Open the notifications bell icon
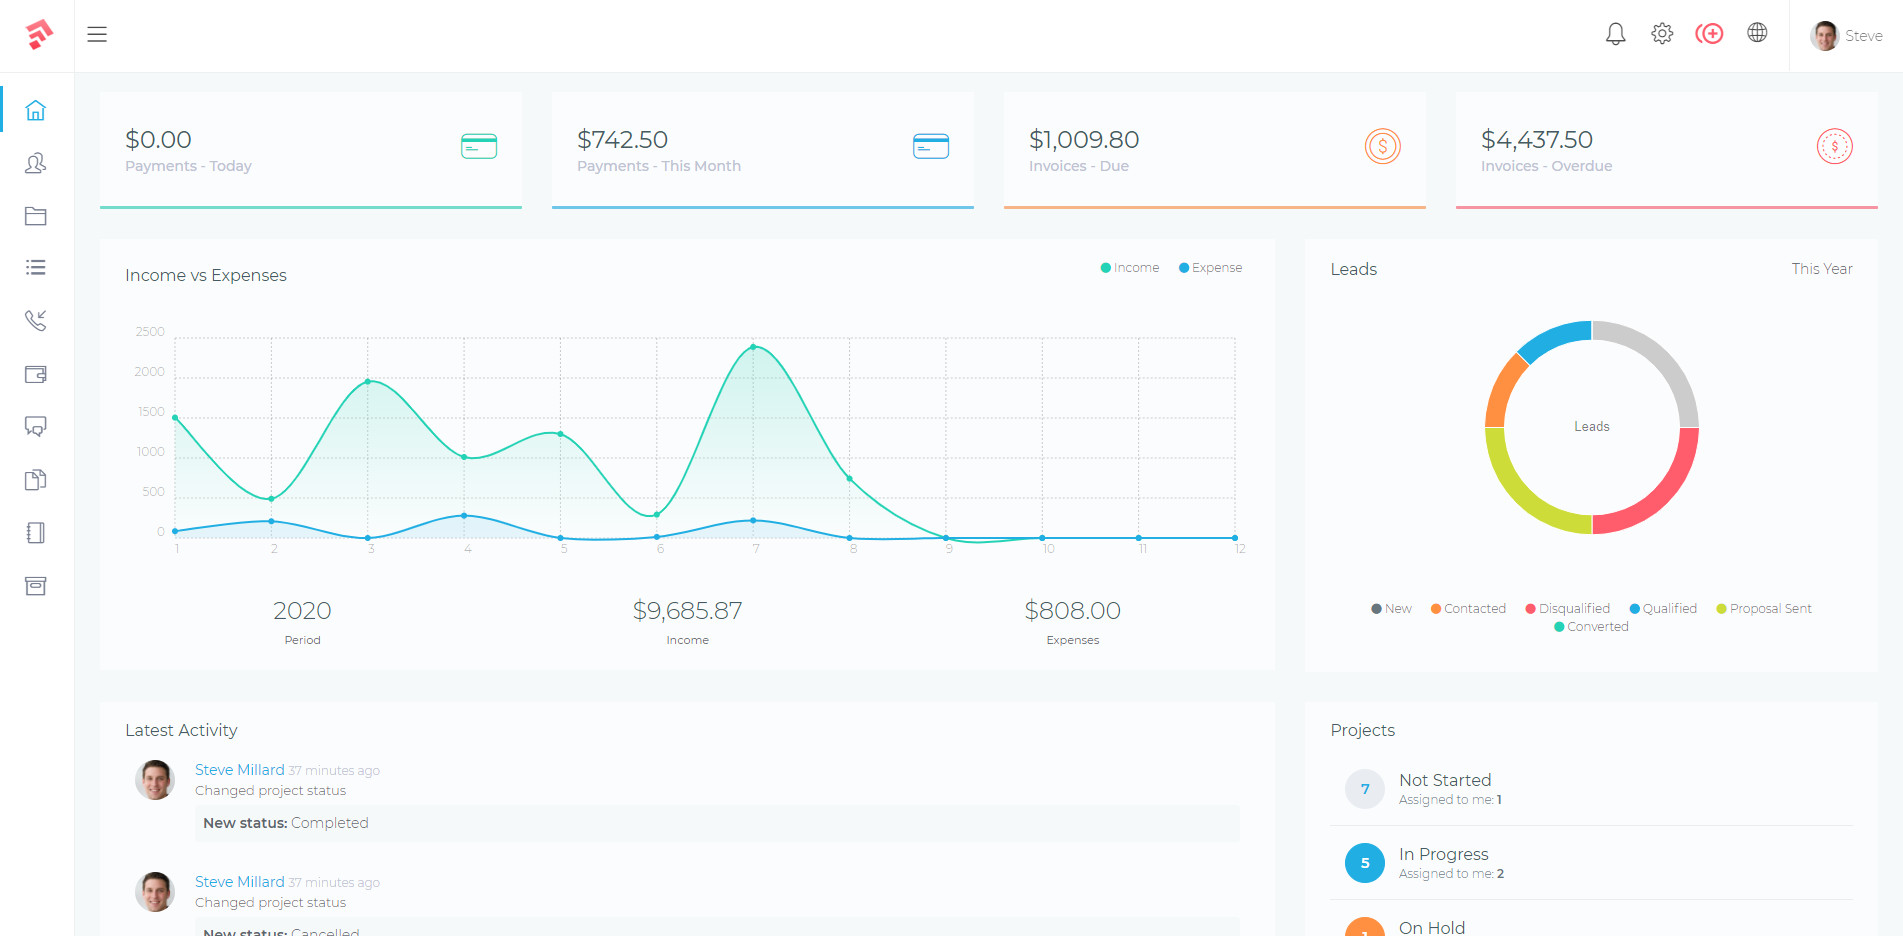1903x936 pixels. [1615, 33]
